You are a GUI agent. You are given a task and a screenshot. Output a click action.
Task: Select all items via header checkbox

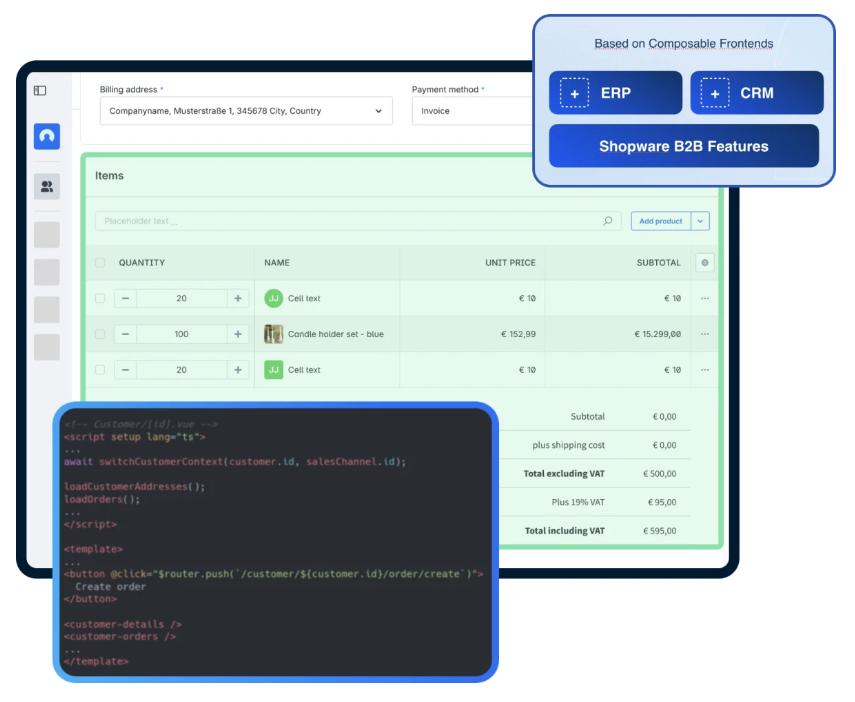click(x=100, y=263)
